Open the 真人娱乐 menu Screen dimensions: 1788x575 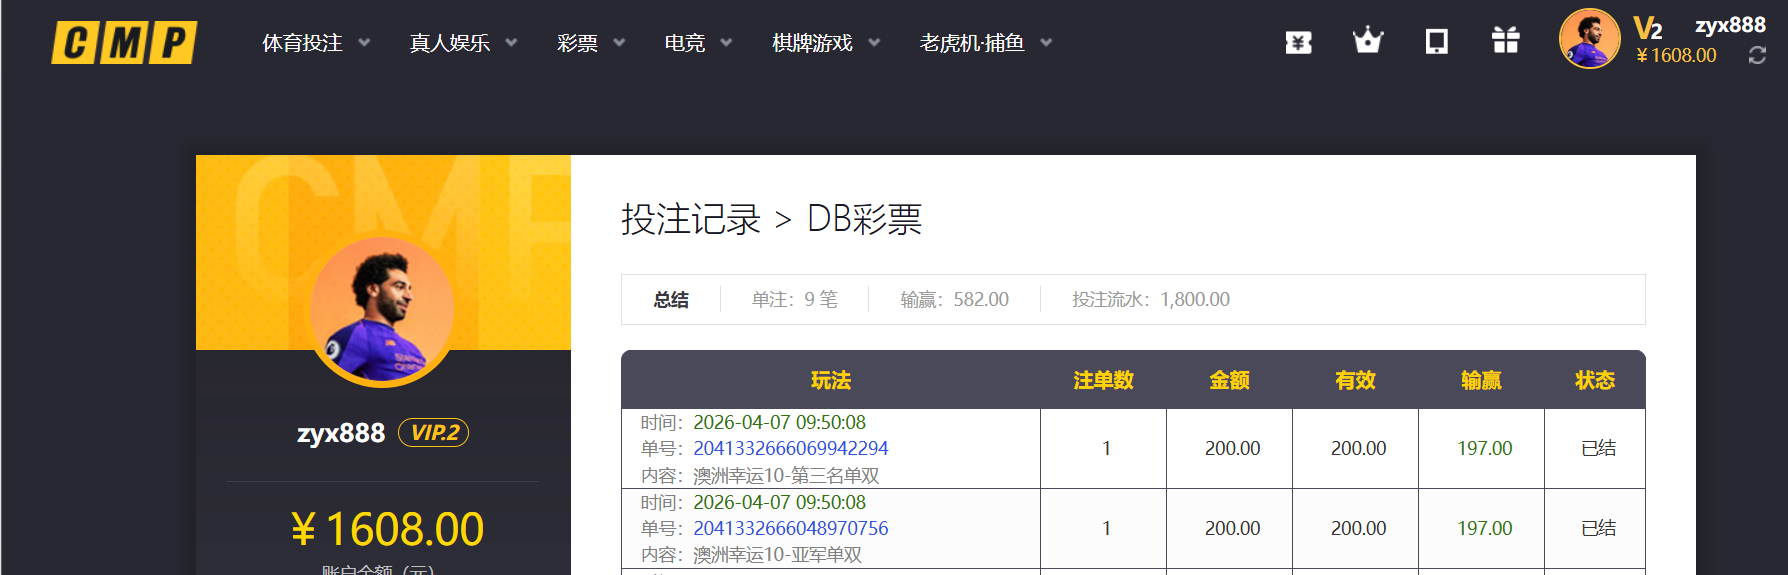pos(449,43)
